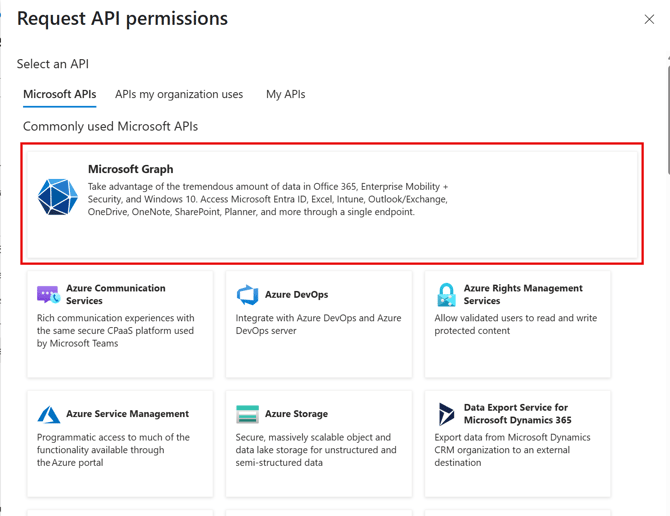Open the APIs my organization uses tab
The image size is (670, 516).
179,94
